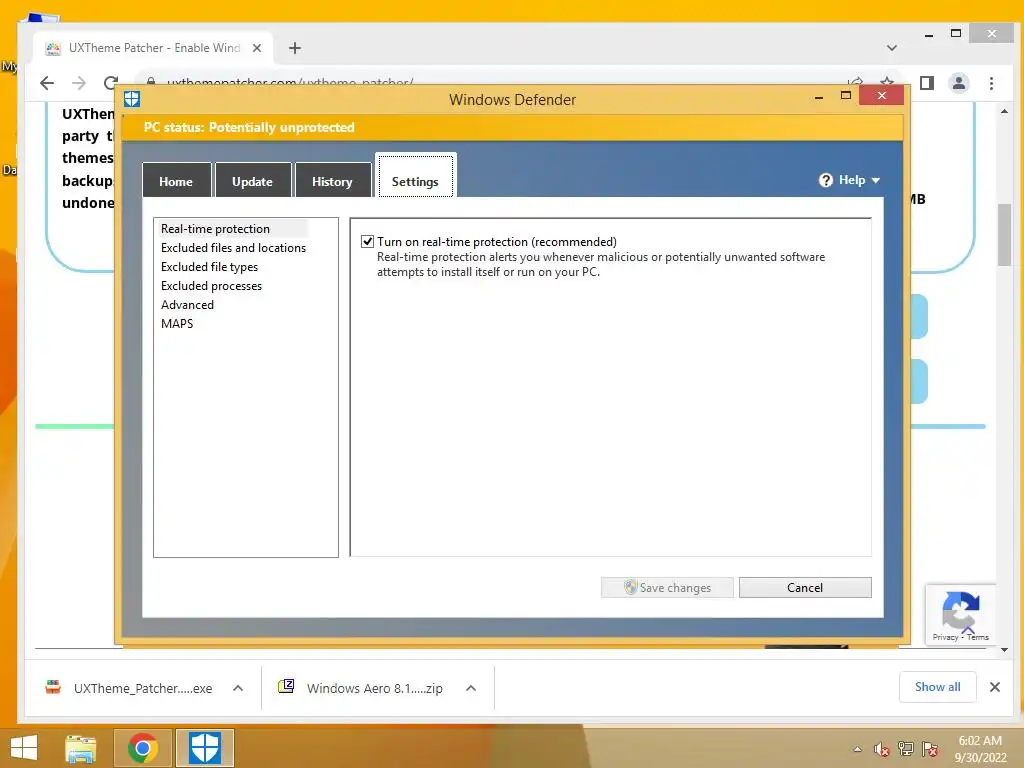
Task: Click the taskbar clock and date
Action: click(x=980, y=749)
